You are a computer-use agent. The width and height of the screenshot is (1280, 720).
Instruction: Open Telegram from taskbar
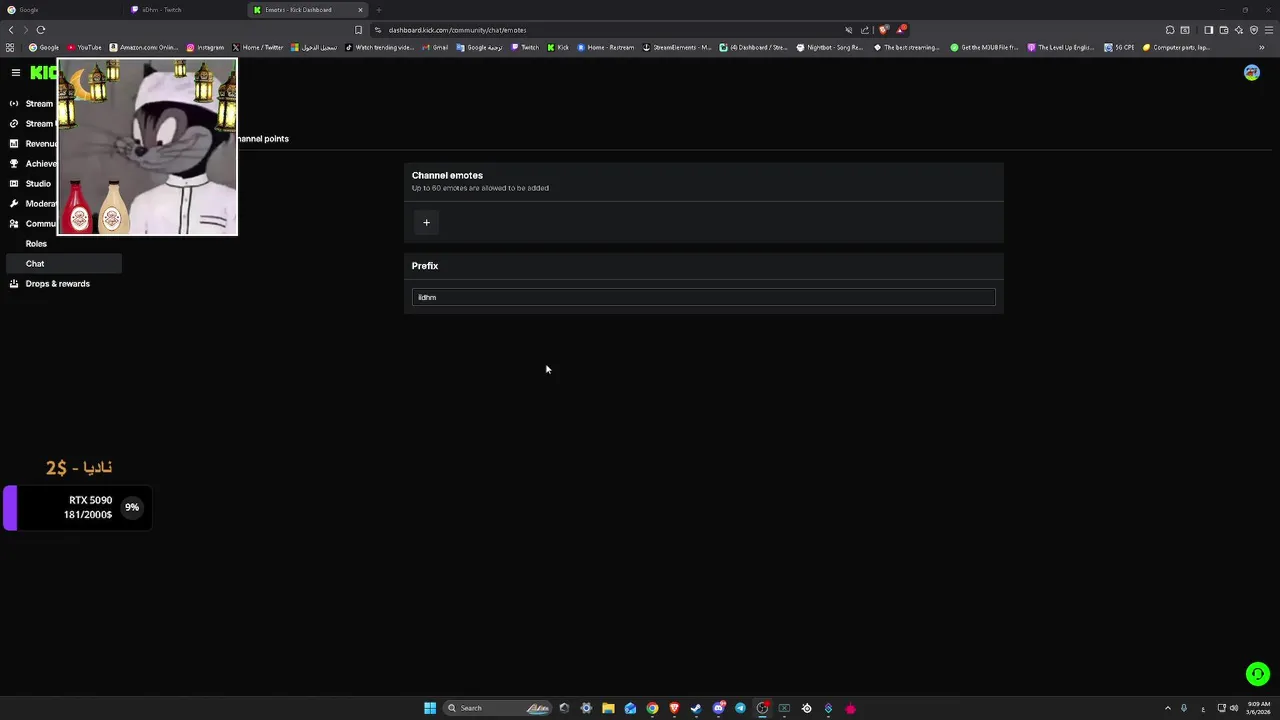pos(740,708)
